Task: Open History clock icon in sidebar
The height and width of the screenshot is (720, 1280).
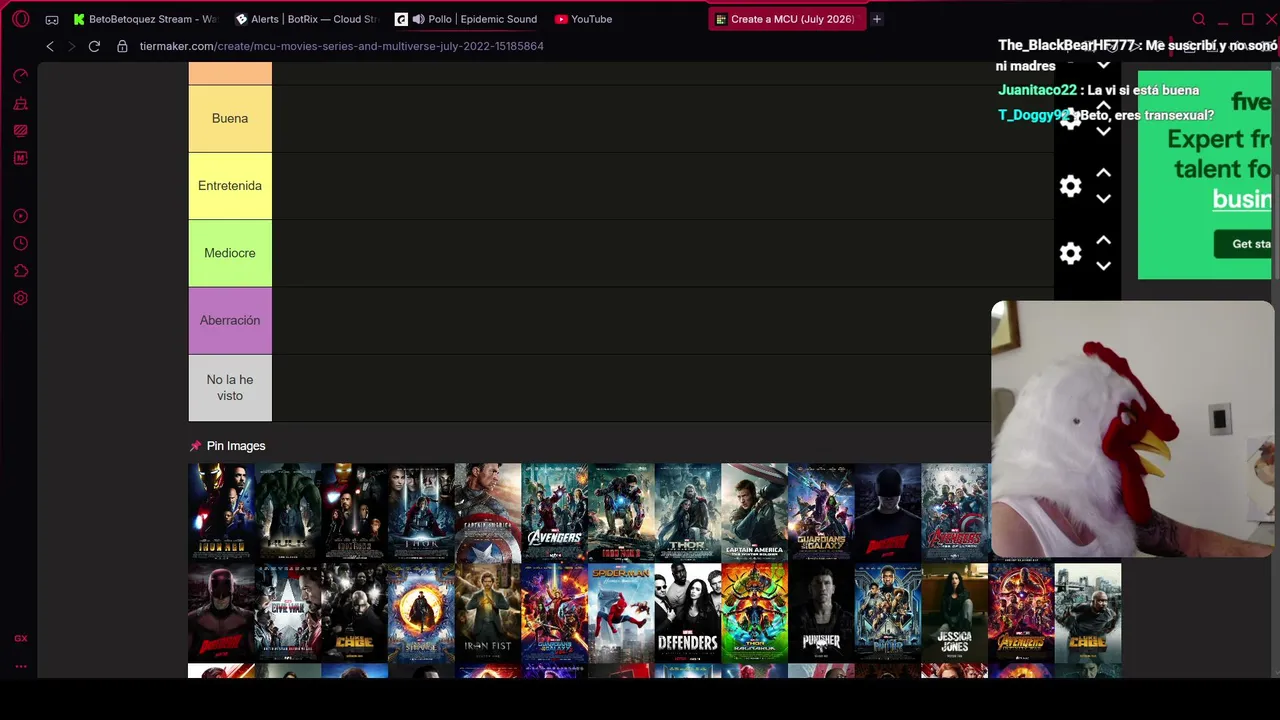Action: click(21, 243)
